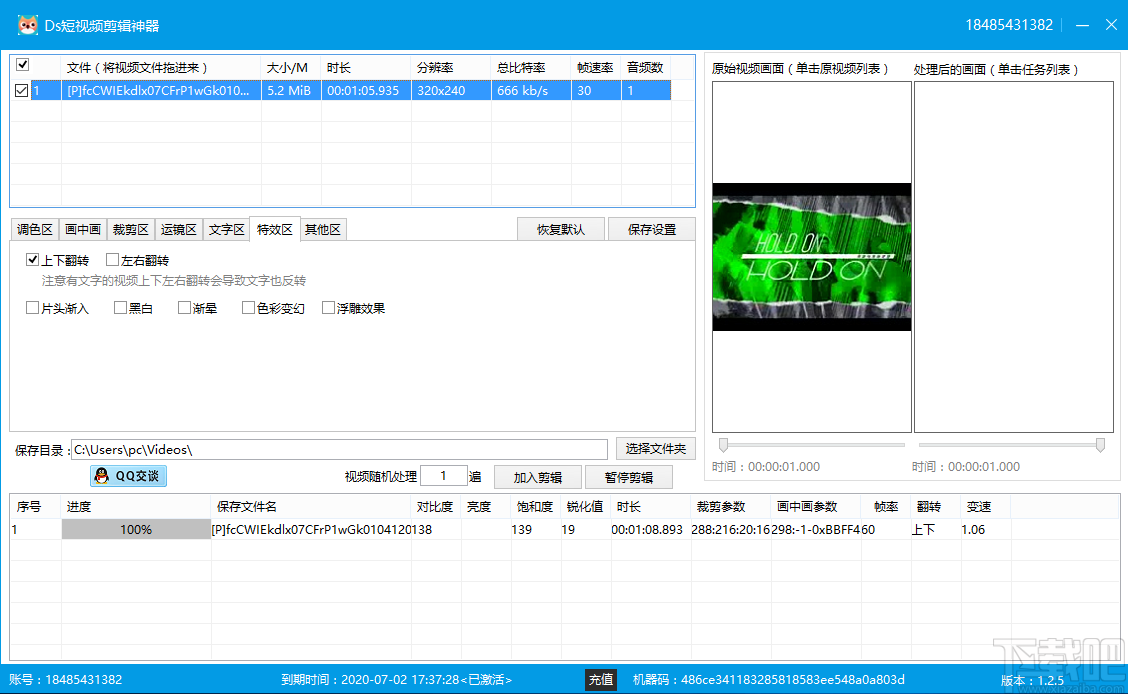Enable the 片头渐入 intro fade-in effect
1128x694 pixels.
point(32,307)
